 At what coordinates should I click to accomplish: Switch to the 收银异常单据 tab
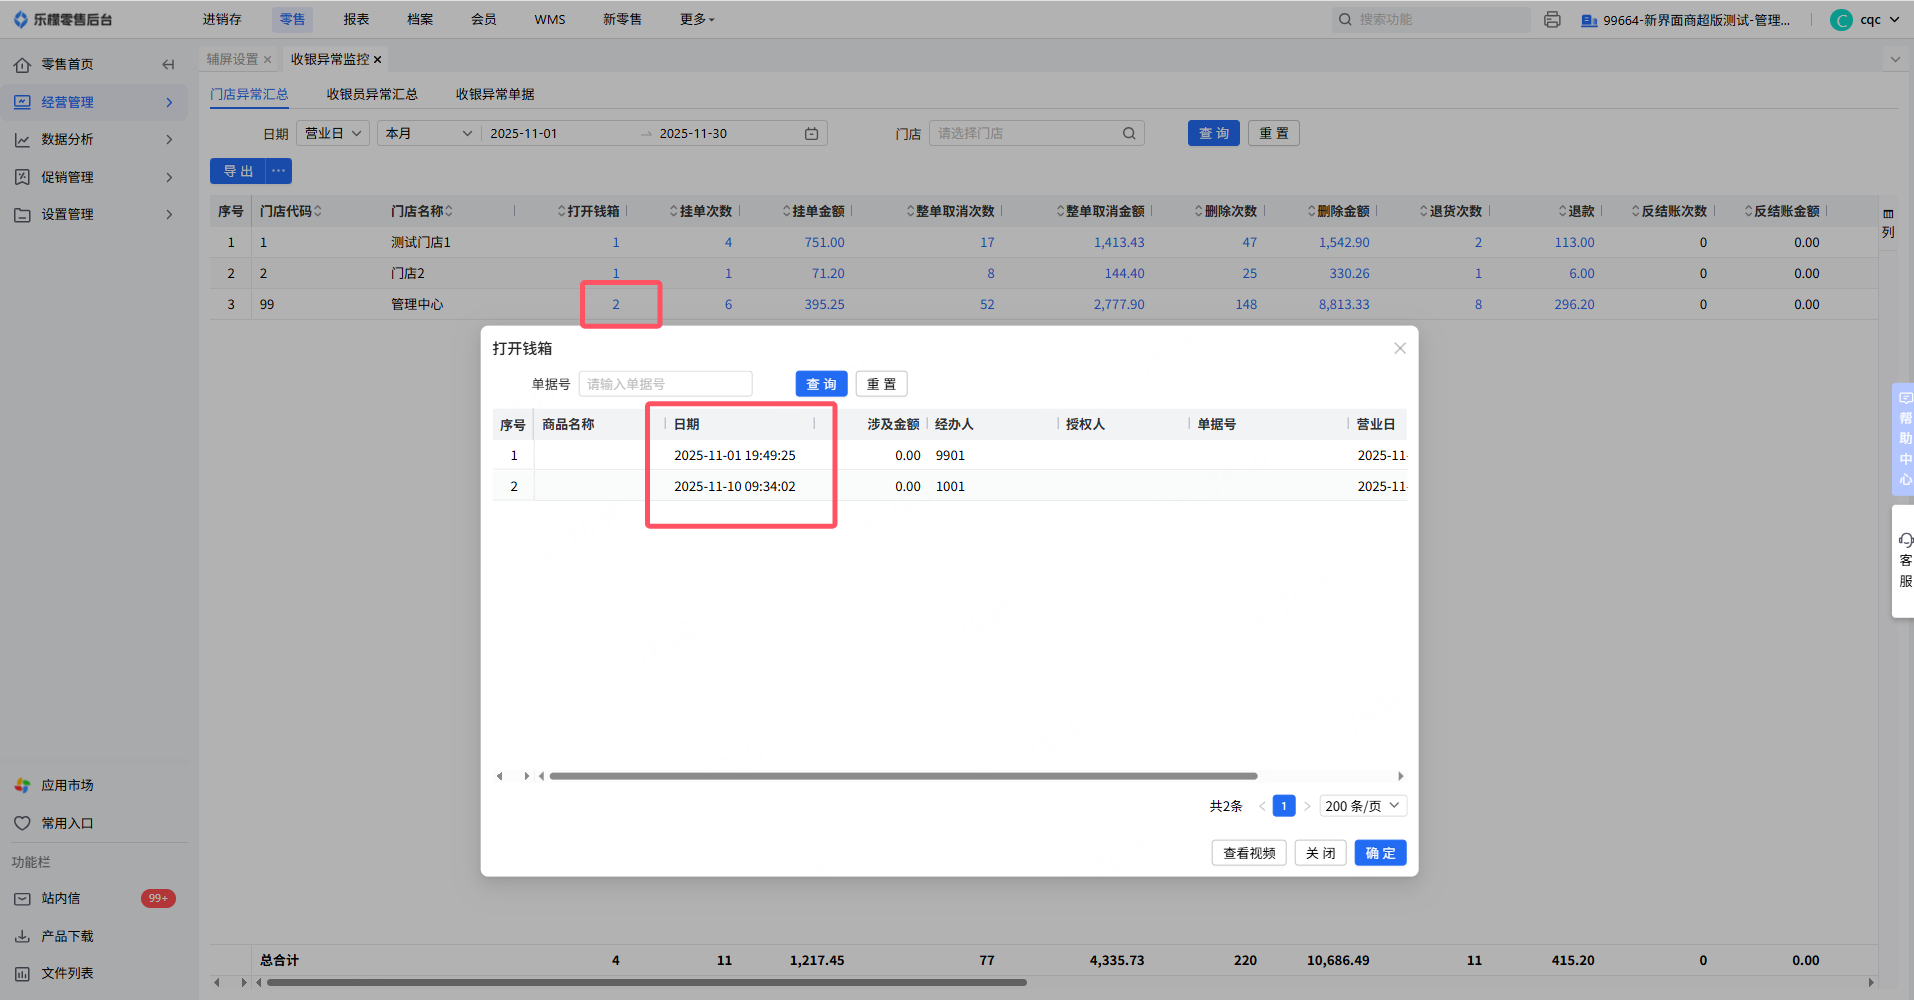coord(495,95)
